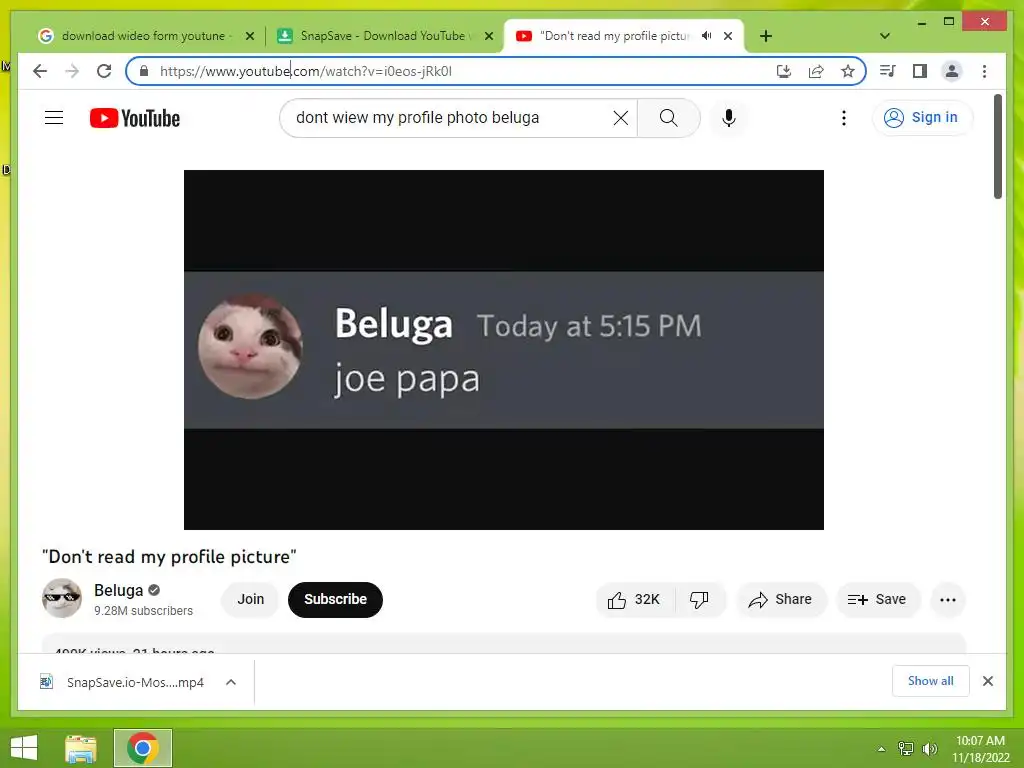Switch to the SnapSave tab
This screenshot has height=768, width=1024.
(x=383, y=36)
